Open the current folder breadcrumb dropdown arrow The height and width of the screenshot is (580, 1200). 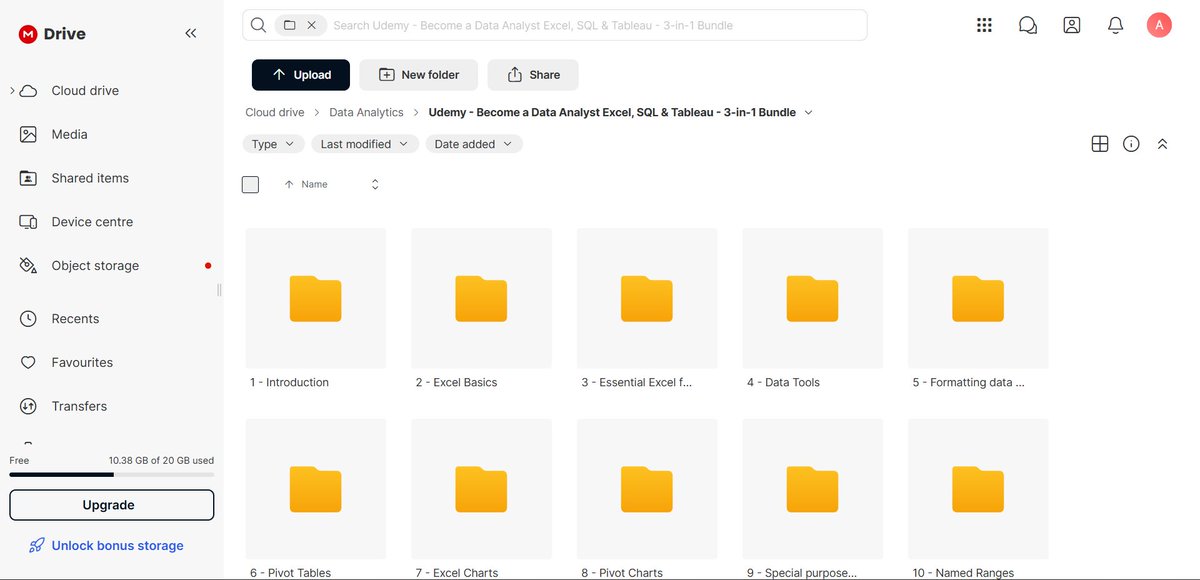(x=809, y=113)
